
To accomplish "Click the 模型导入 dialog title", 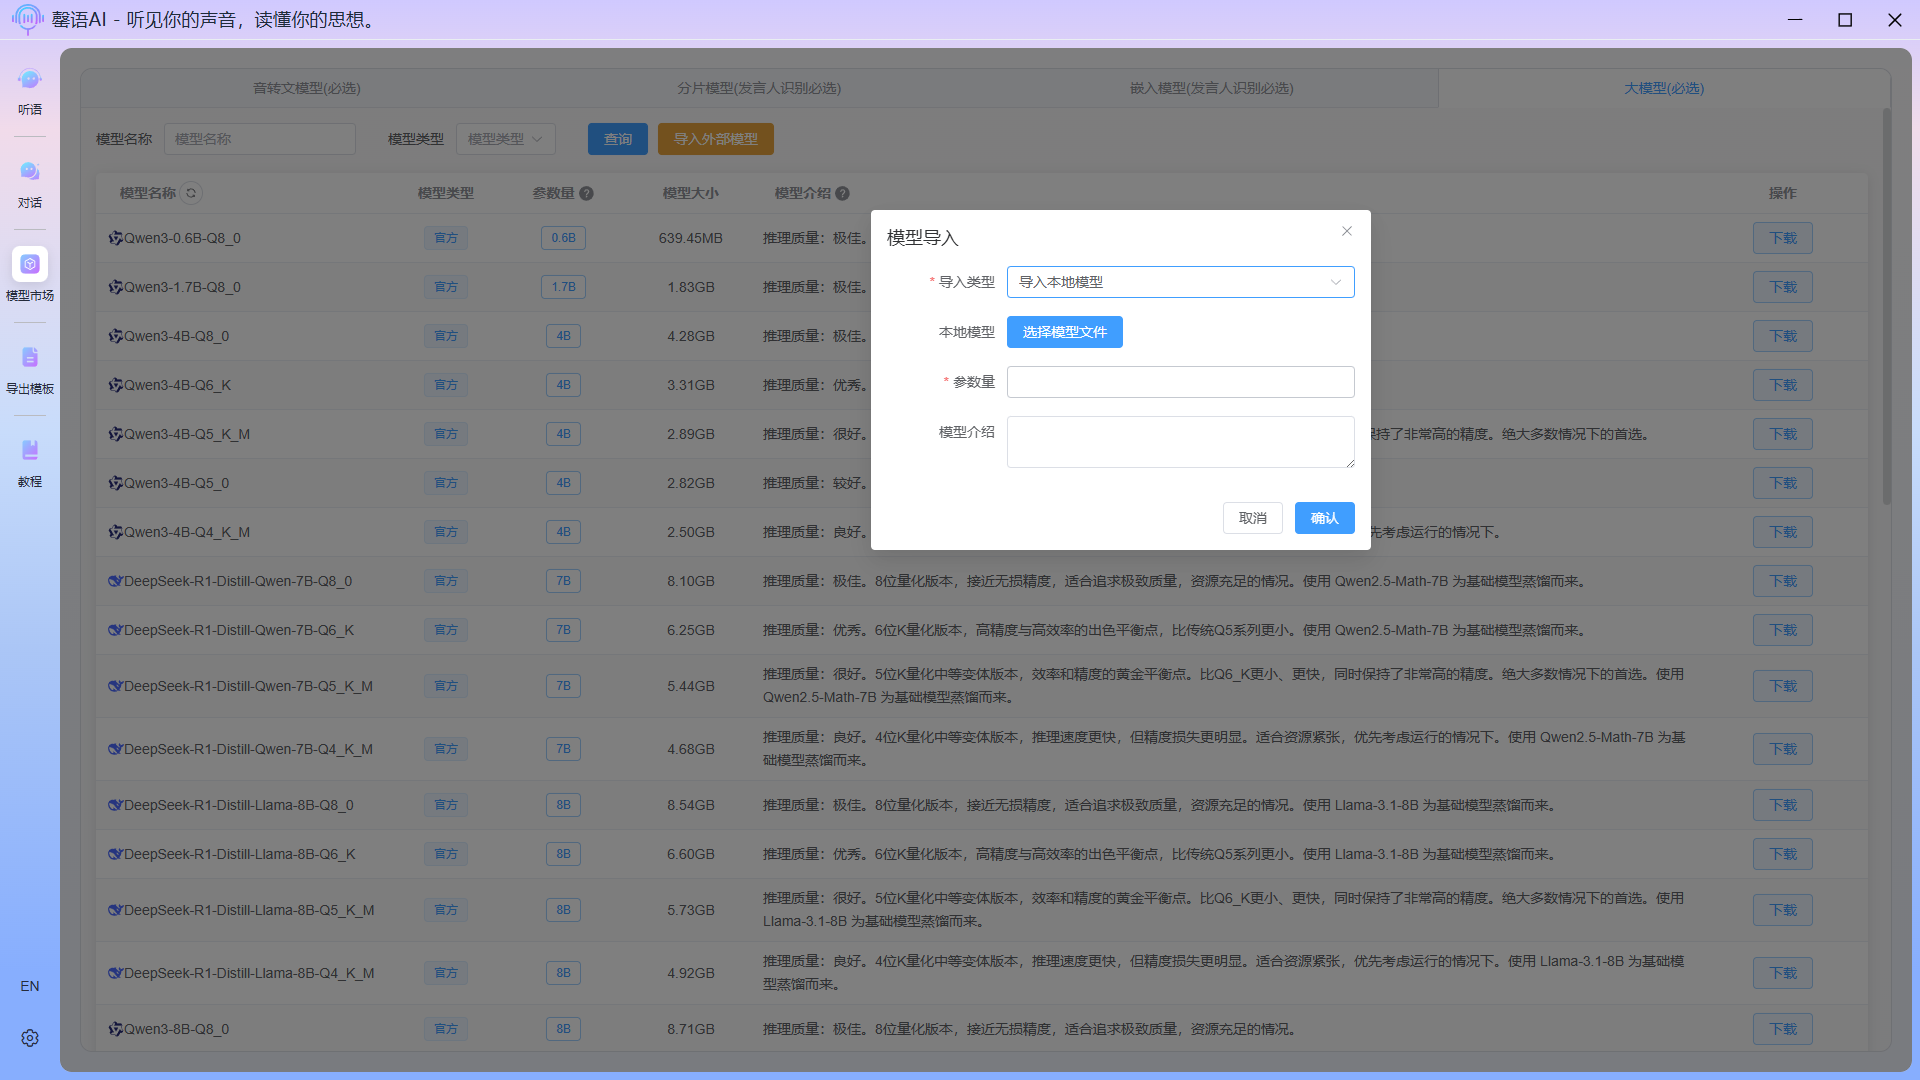I will pyautogui.click(x=923, y=238).
